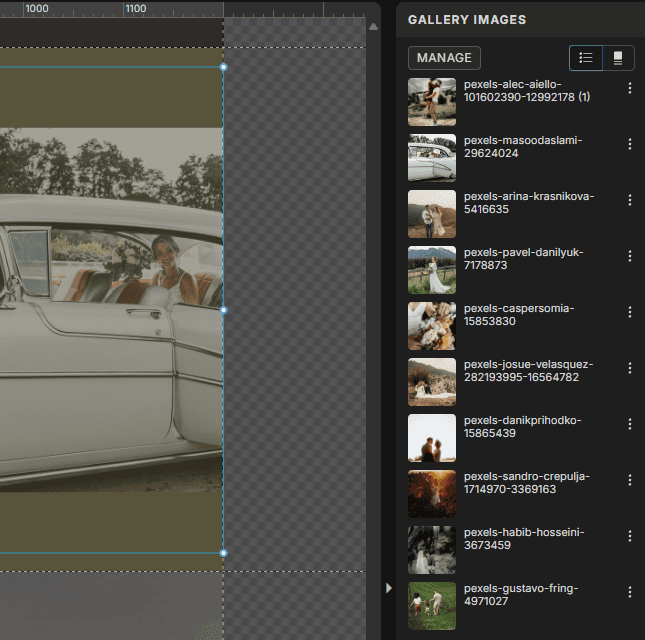Collapse the side panel with the arrow
Screen dimensions: 645x640
tap(389, 588)
